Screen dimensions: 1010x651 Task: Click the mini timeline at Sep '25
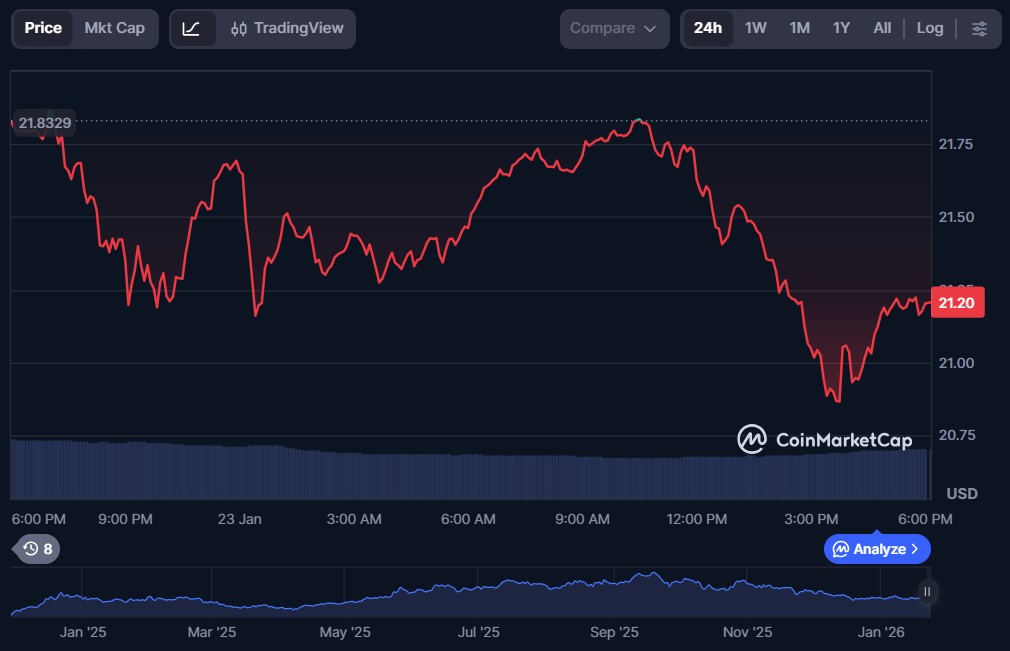click(x=614, y=592)
